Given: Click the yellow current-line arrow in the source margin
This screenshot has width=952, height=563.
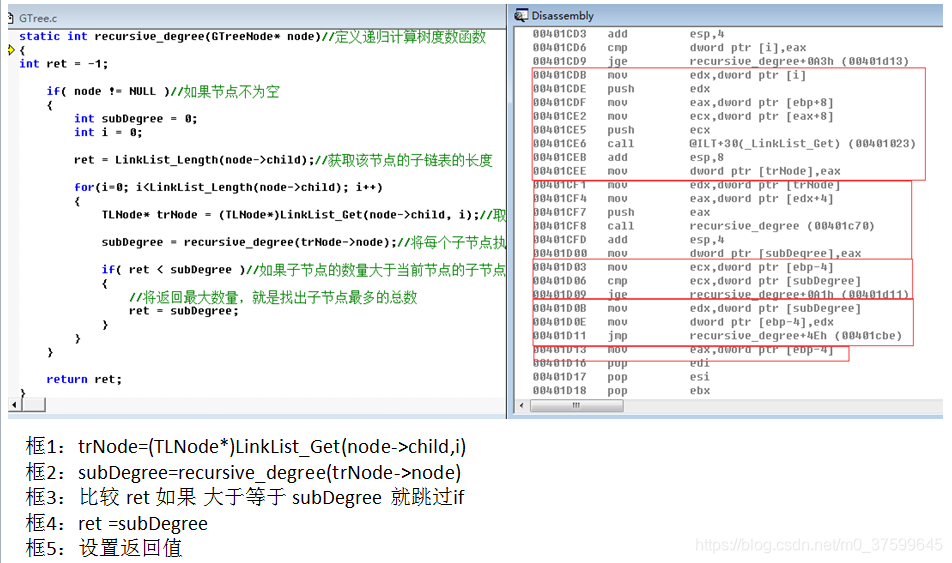Looking at the screenshot, I should tap(11, 50).
